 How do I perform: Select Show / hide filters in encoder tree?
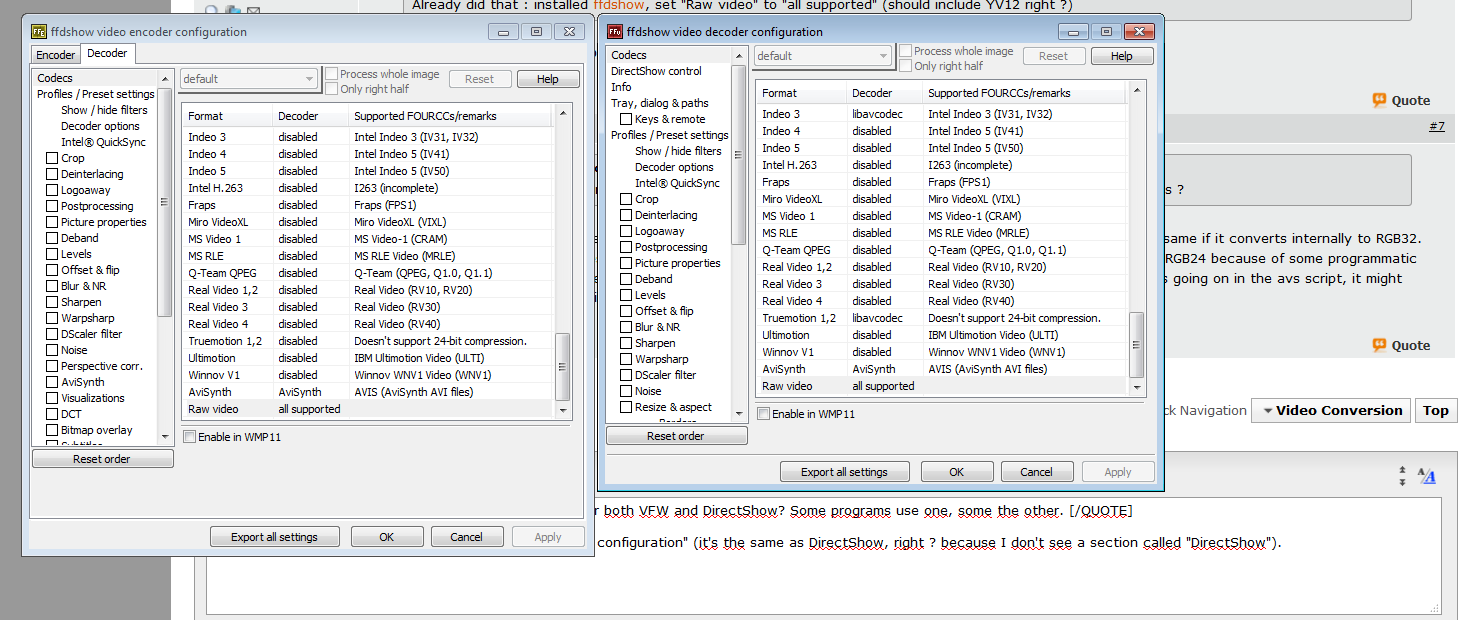[104, 110]
